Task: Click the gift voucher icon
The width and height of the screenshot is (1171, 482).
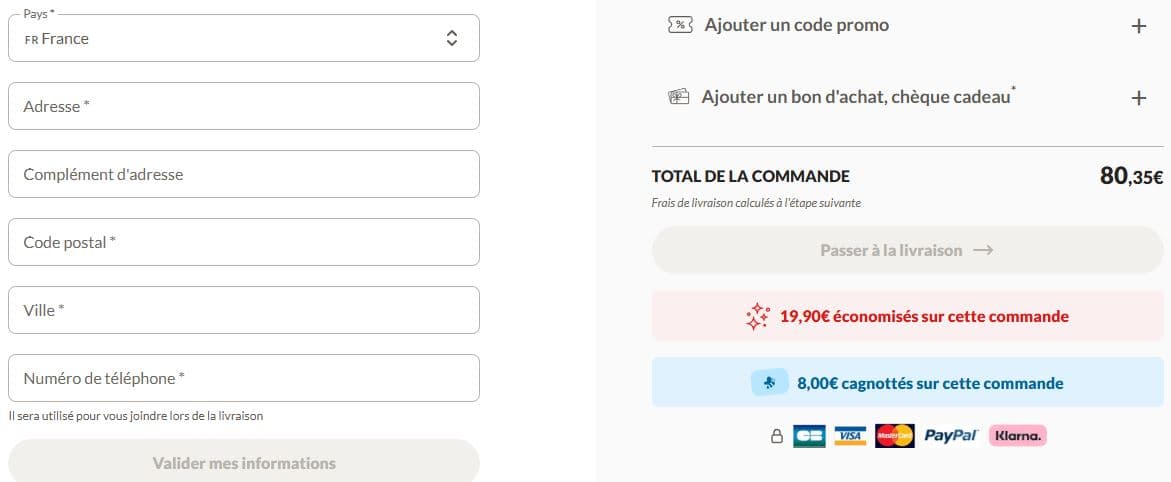Action: 678,97
